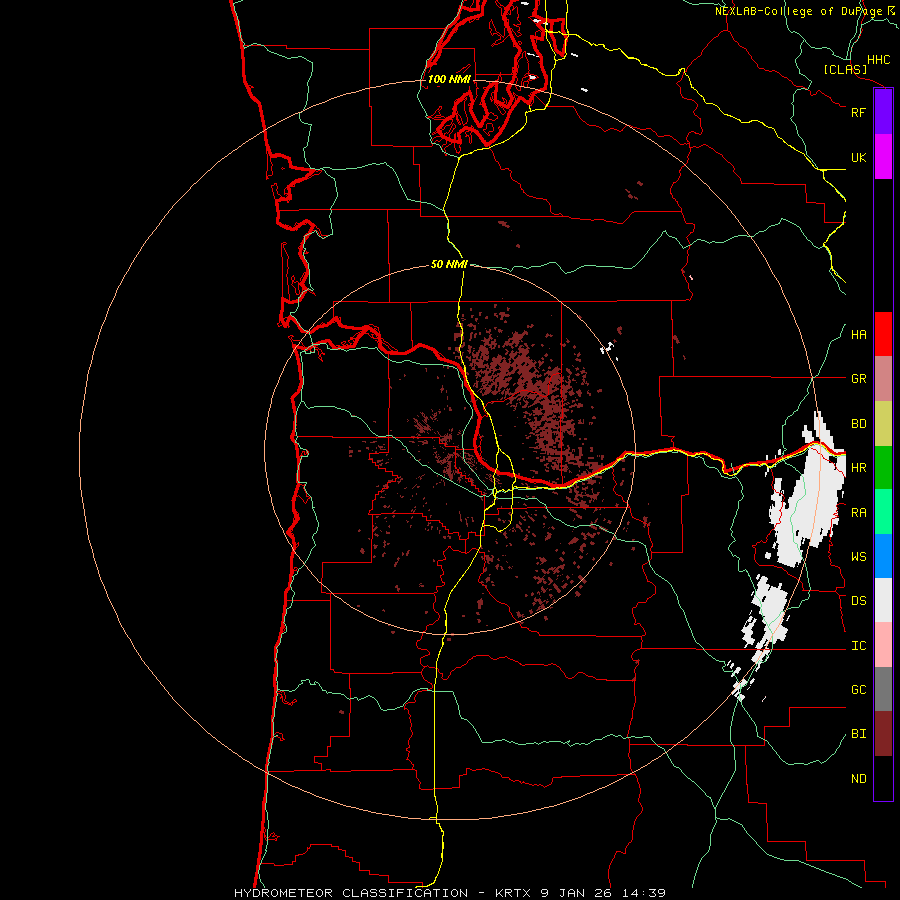Click the "RA" legend label
Screen dimensions: 900x900
pyautogui.click(x=858, y=513)
